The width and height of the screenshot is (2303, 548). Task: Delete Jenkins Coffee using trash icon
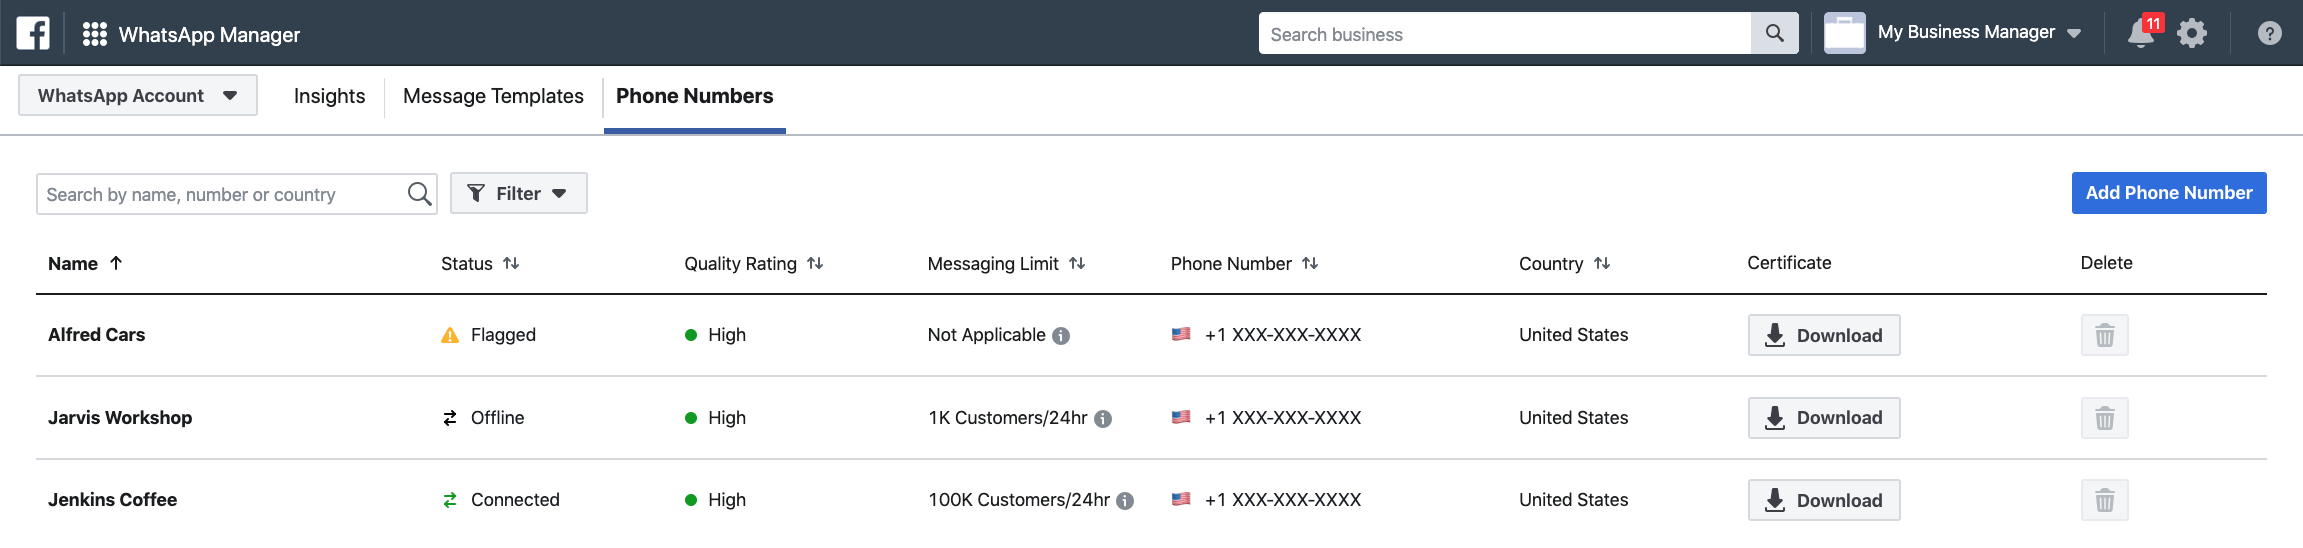tap(2105, 500)
